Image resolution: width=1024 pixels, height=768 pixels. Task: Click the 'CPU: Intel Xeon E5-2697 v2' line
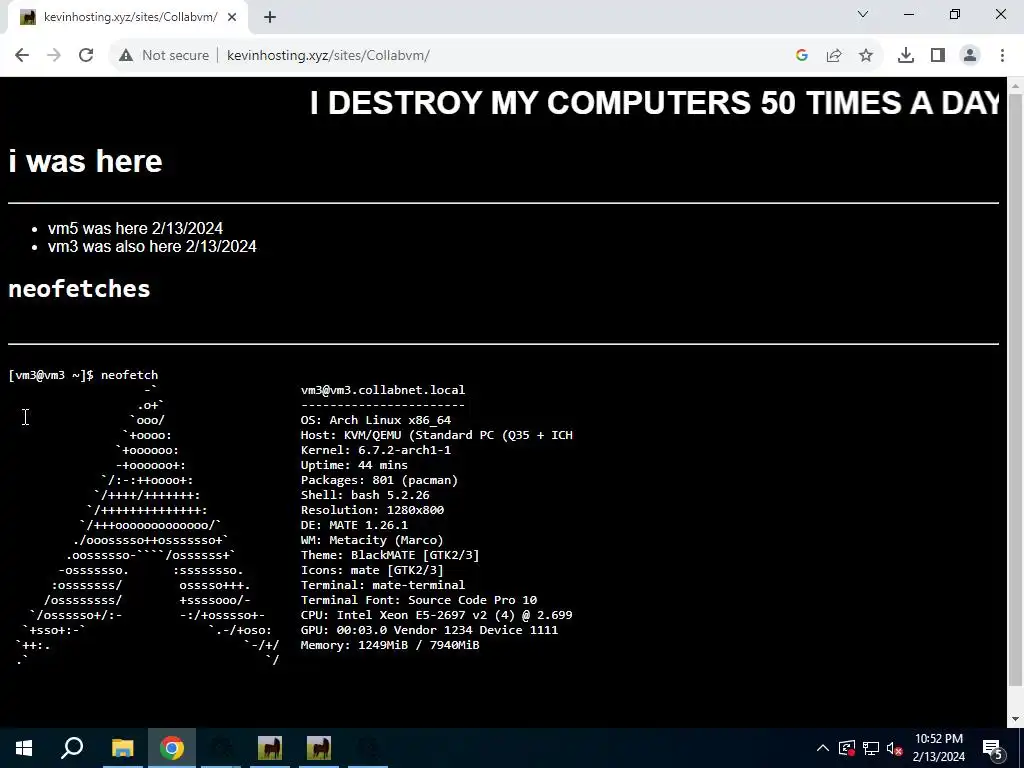point(436,615)
